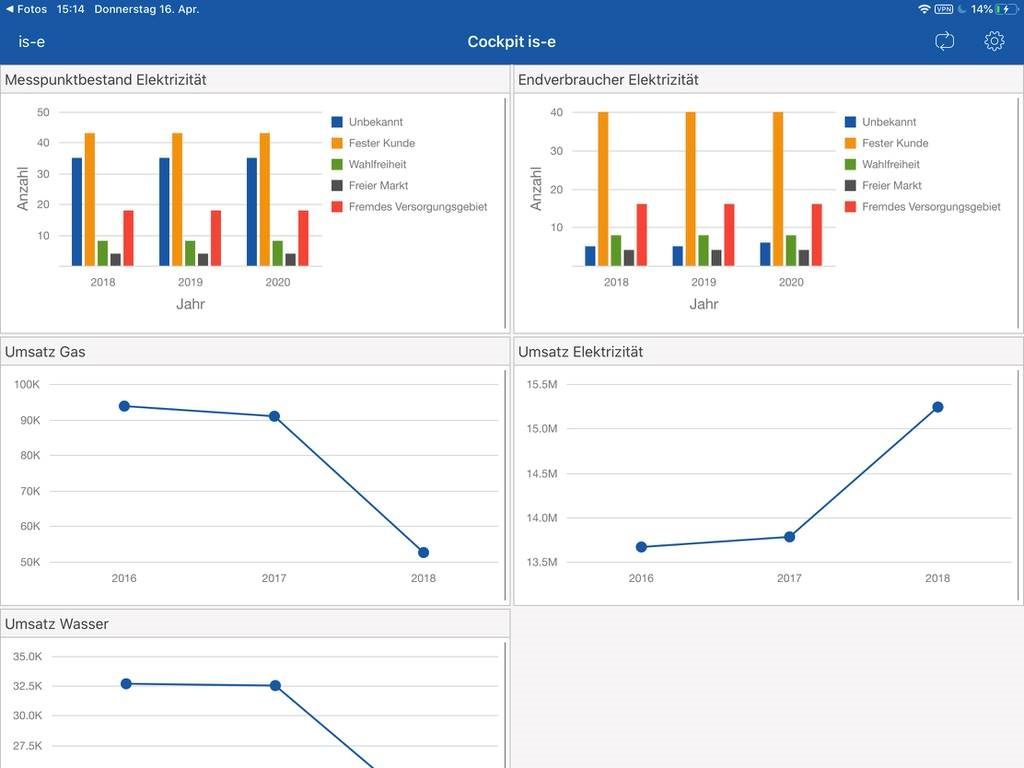1024x768 pixels.
Task: Toggle Wahlfreiheit swatch in Endverbraucher legend
Action: coord(850,164)
